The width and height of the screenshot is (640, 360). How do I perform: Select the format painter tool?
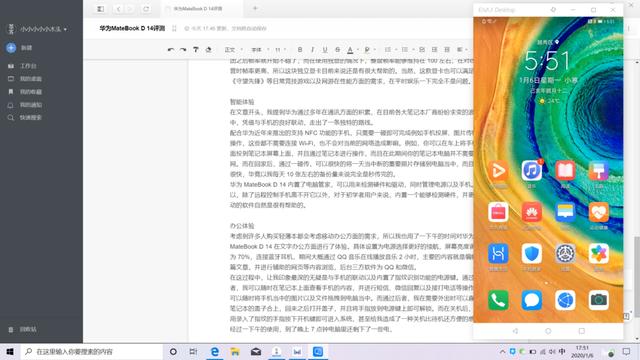[196, 49]
